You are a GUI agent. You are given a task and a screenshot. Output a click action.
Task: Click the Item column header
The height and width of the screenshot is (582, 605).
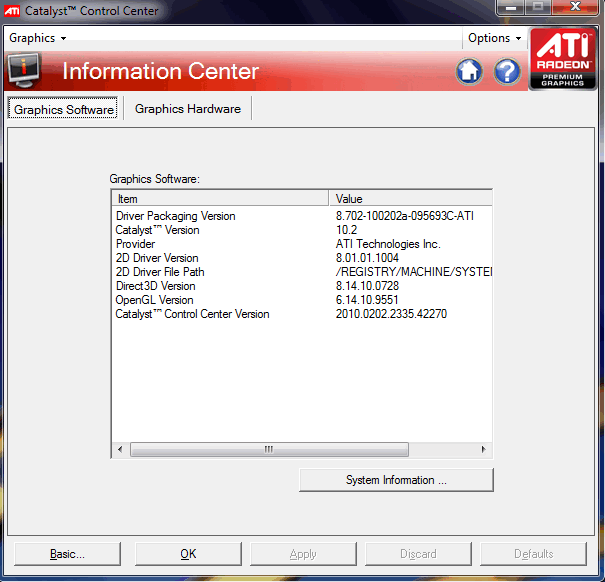(220, 198)
